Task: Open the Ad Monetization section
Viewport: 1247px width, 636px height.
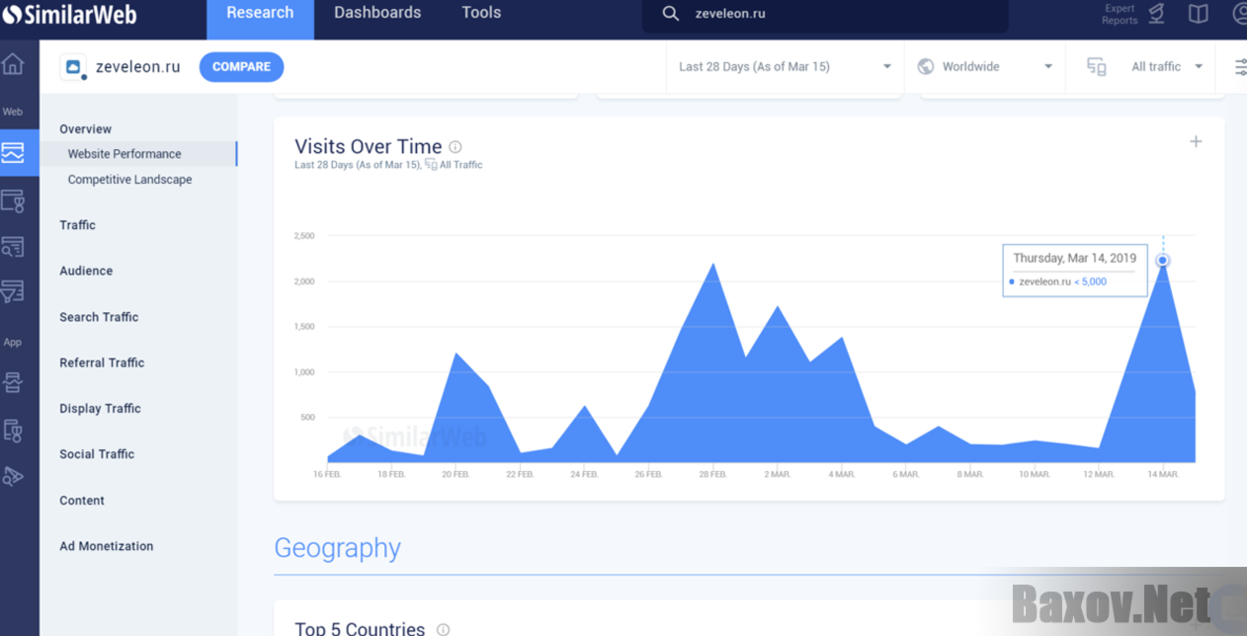Action: pos(106,547)
